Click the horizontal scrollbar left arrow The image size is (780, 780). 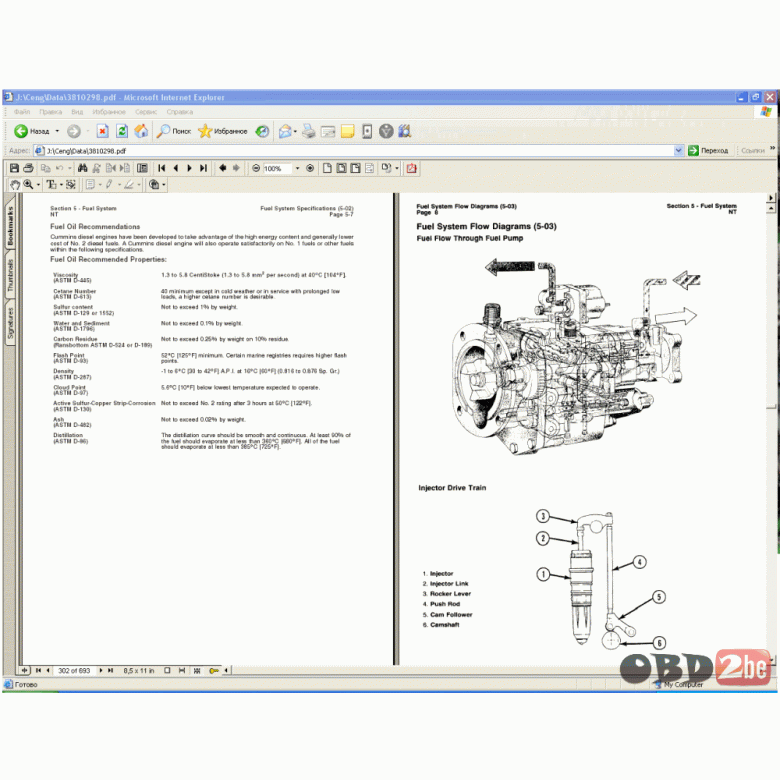[226, 671]
